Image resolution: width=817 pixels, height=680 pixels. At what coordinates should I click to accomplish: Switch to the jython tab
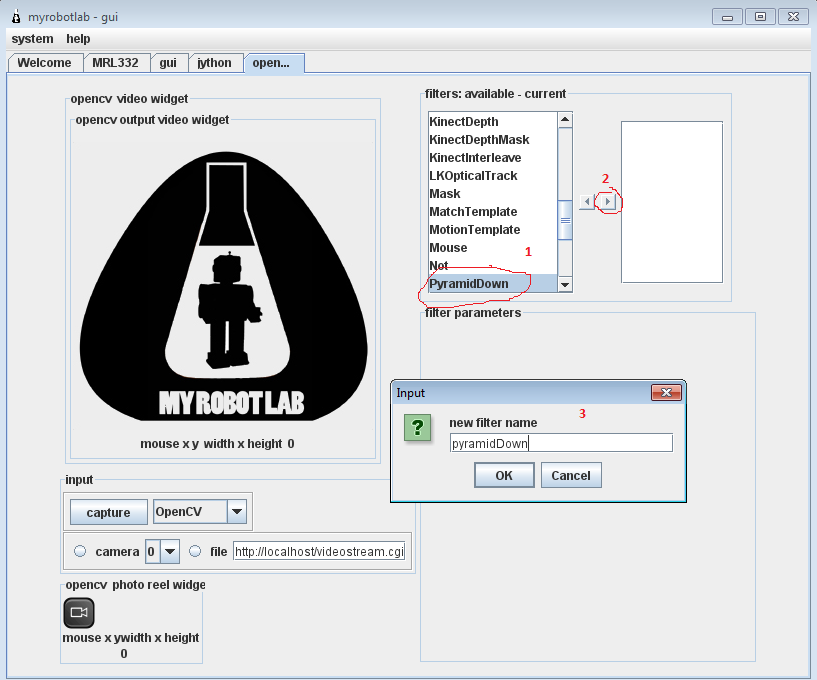[x=215, y=63]
